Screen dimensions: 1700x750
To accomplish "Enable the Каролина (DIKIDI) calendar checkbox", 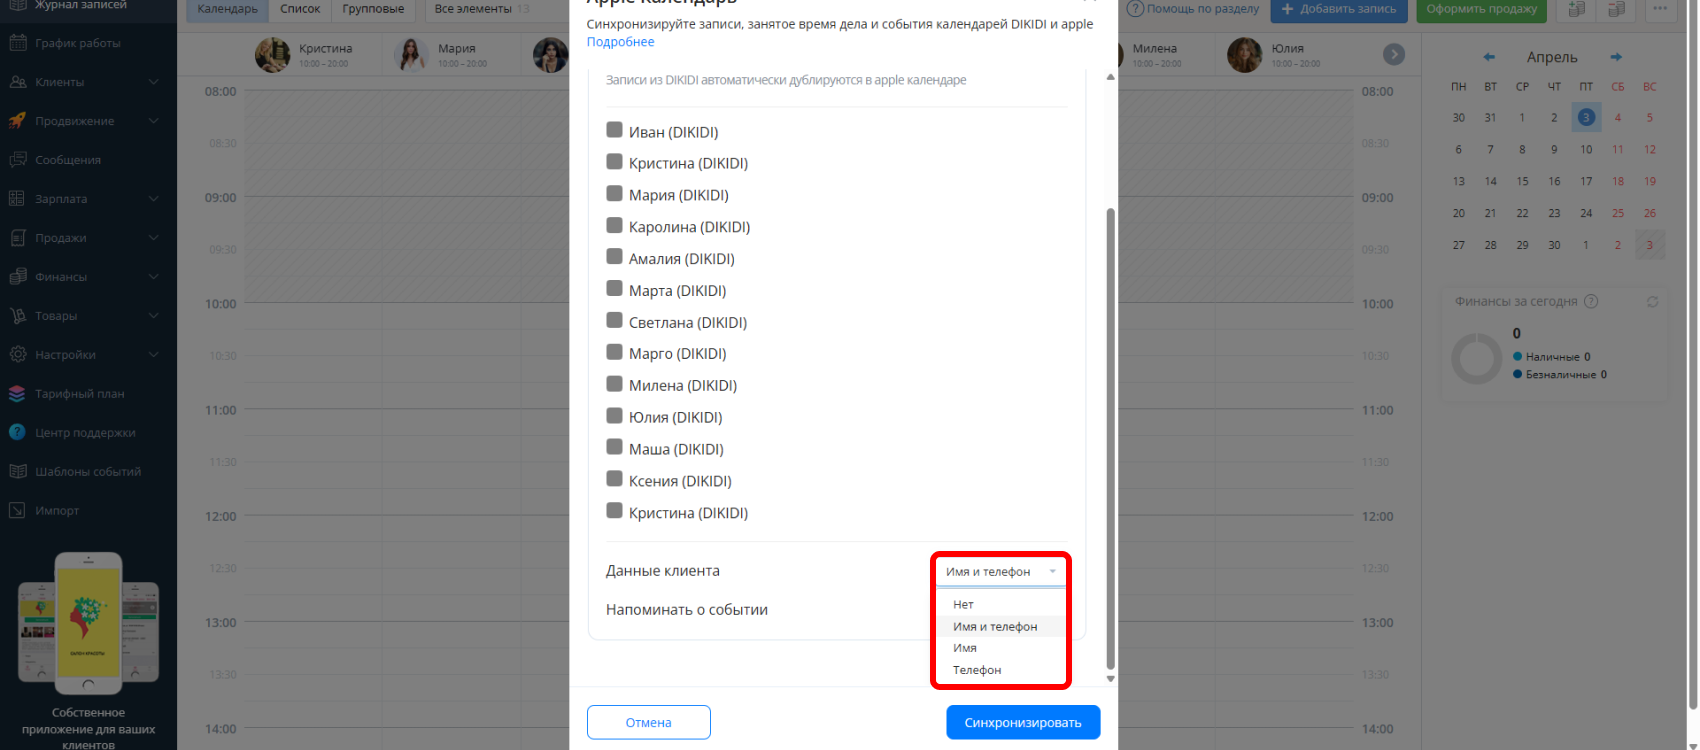I will point(615,225).
